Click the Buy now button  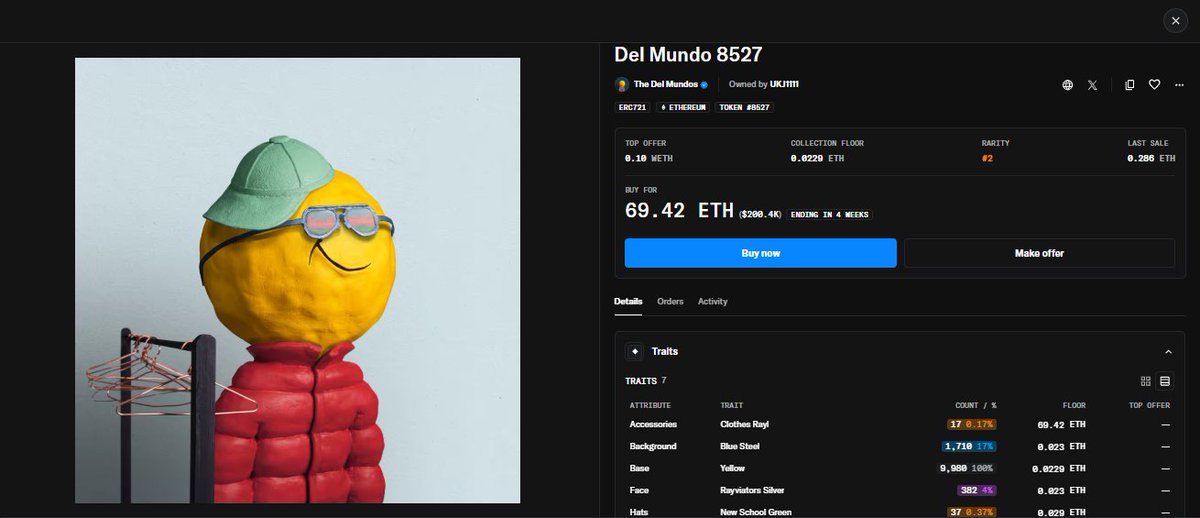point(760,253)
